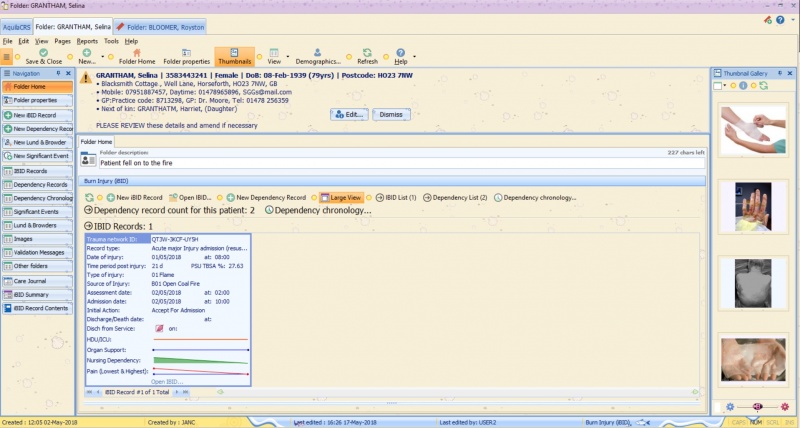The width and height of the screenshot is (800, 428).
Task: Click Save & Close toolbar icon
Action: (43, 57)
